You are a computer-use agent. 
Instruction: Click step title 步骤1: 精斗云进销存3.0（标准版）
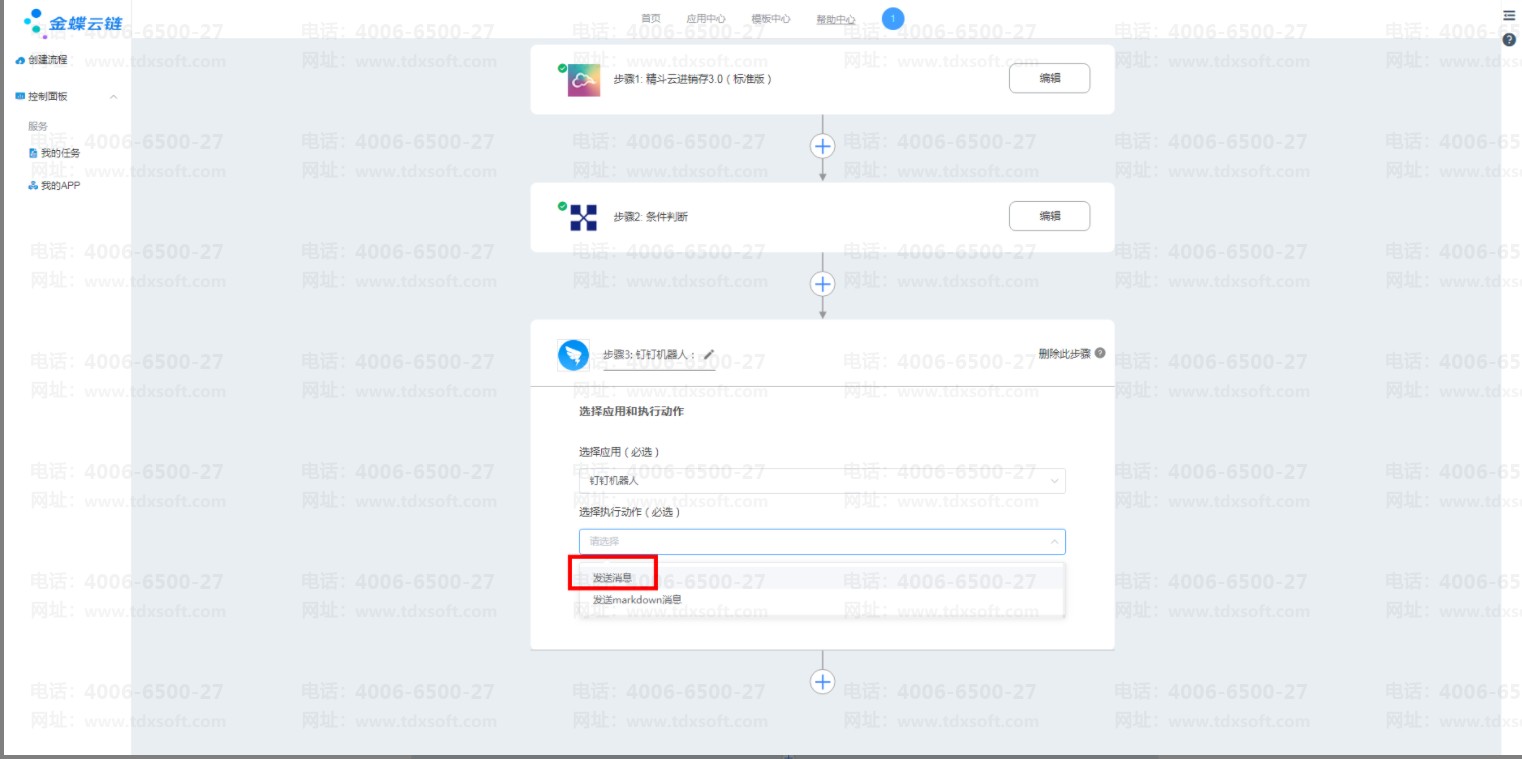[x=693, y=79]
